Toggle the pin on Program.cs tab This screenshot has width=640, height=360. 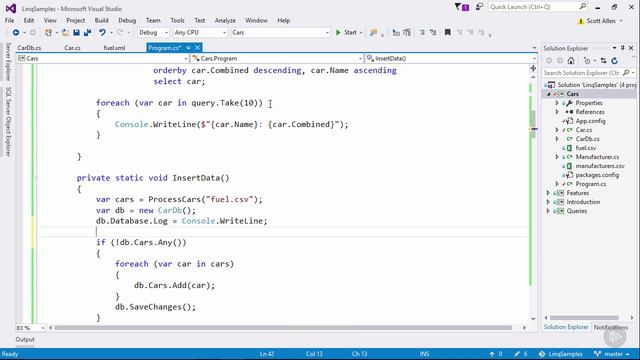point(189,48)
